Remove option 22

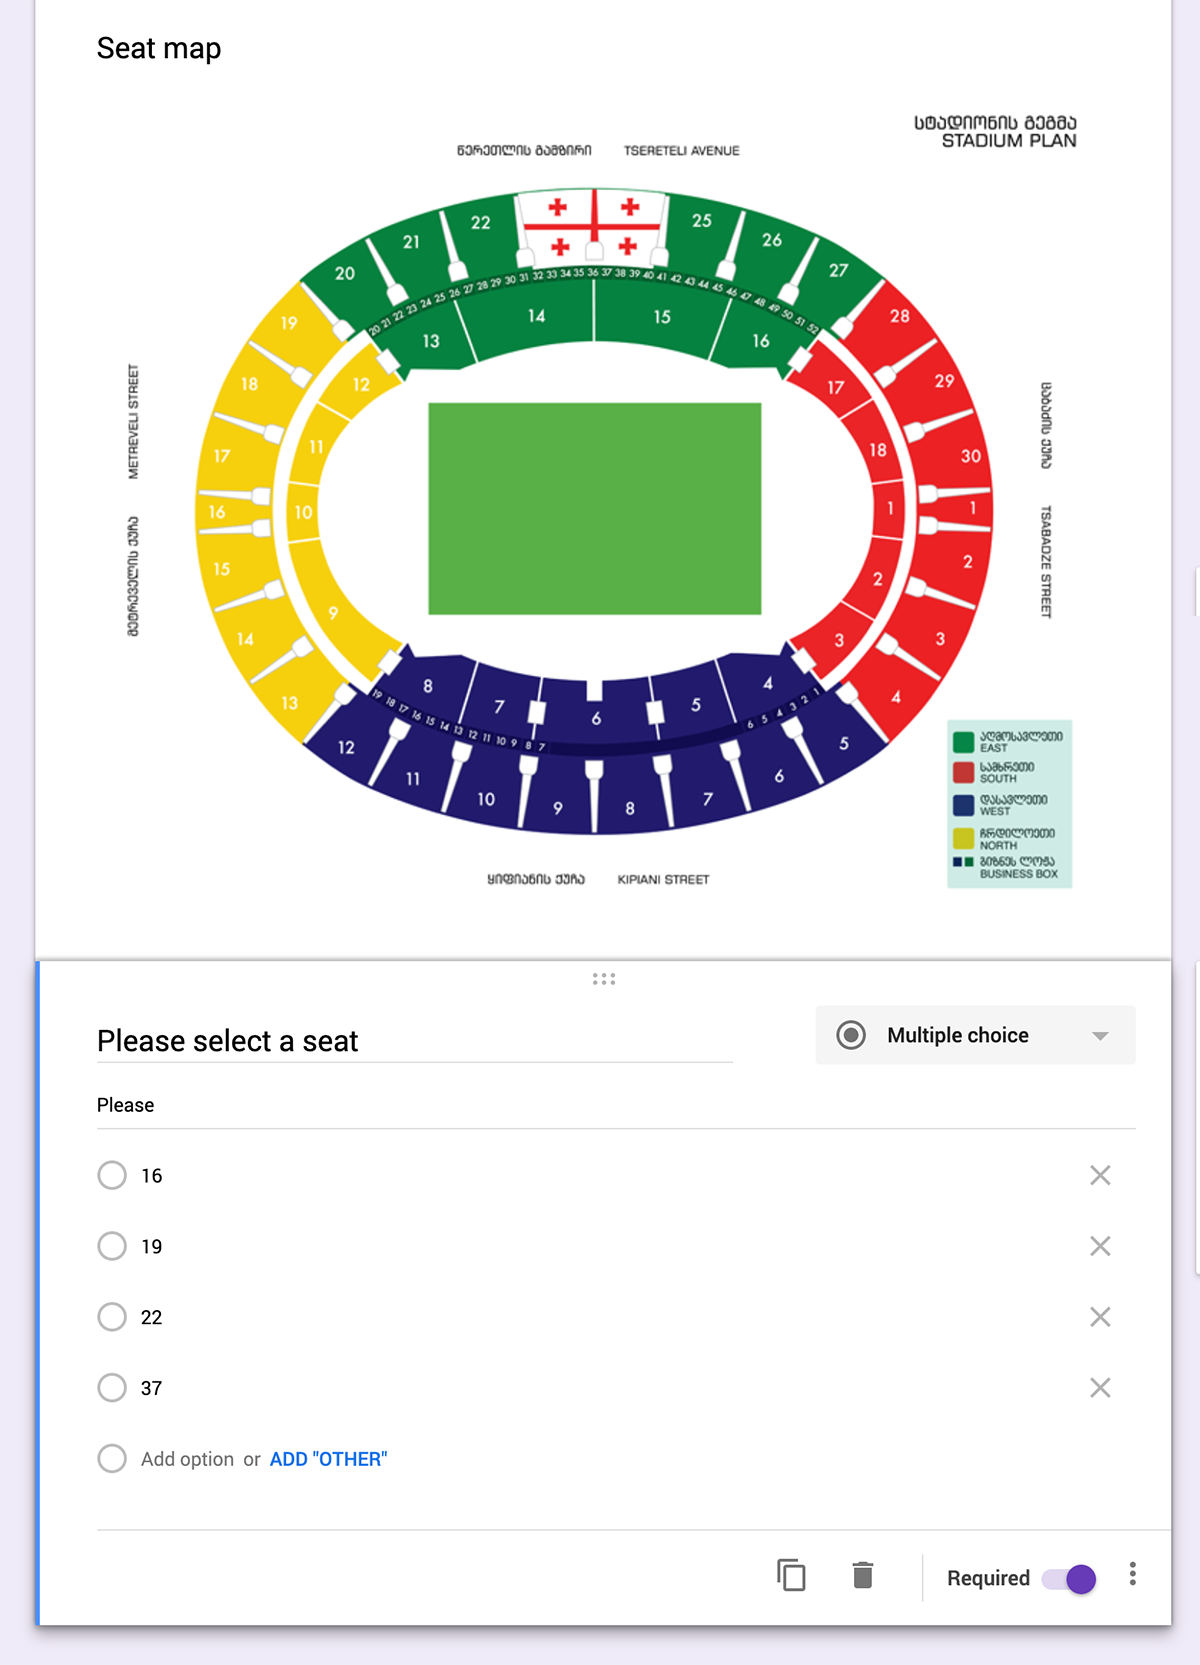(x=1100, y=1317)
